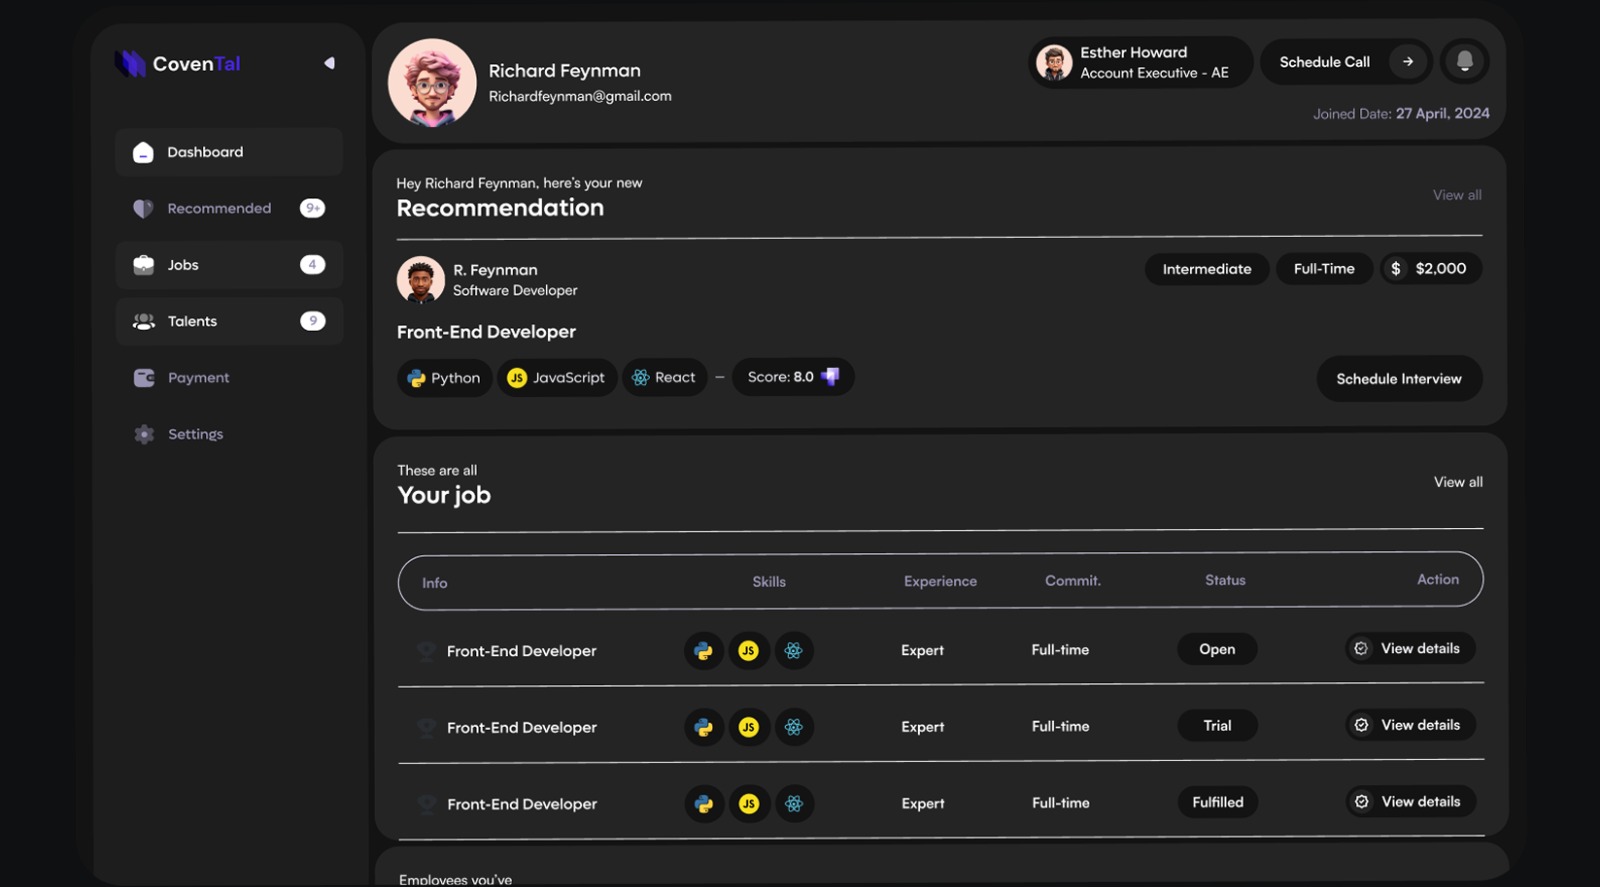1600x887 pixels.
Task: Click the Score 8.0 badge icon
Action: [830, 377]
